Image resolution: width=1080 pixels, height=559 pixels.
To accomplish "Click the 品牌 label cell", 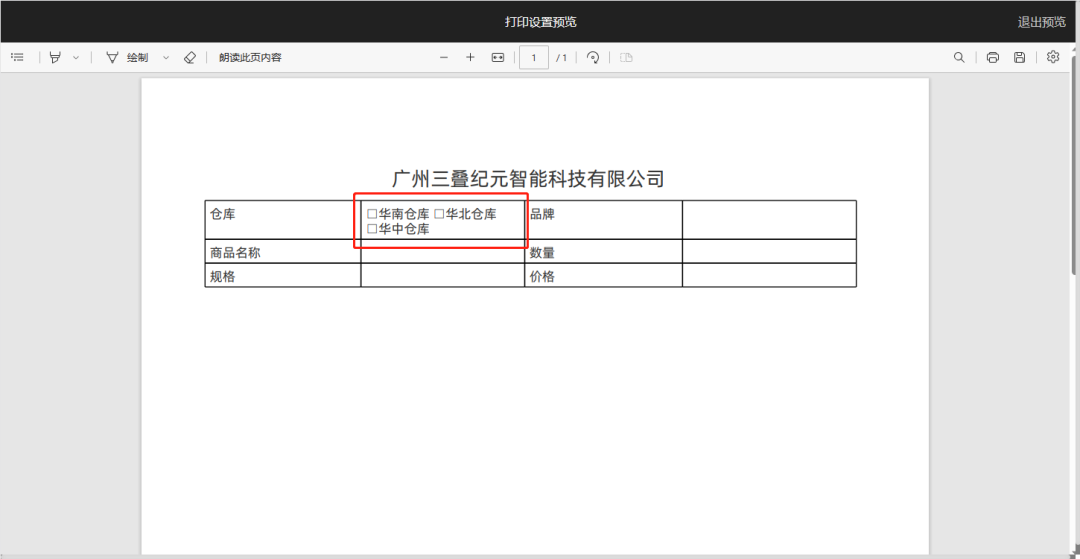I will coord(603,220).
